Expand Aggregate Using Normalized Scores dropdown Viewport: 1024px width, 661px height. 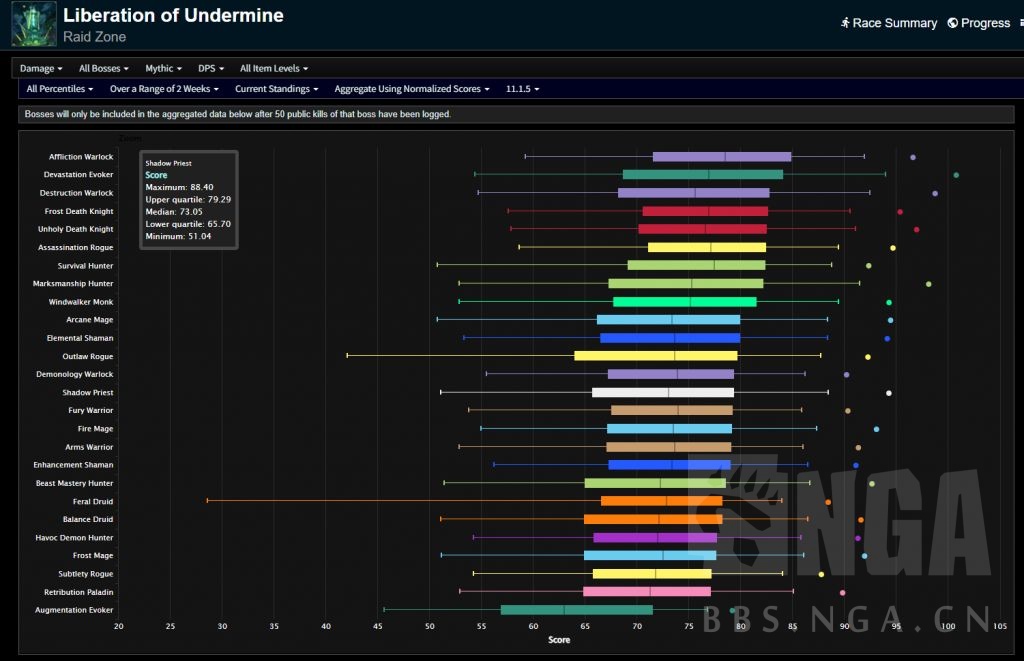point(411,89)
